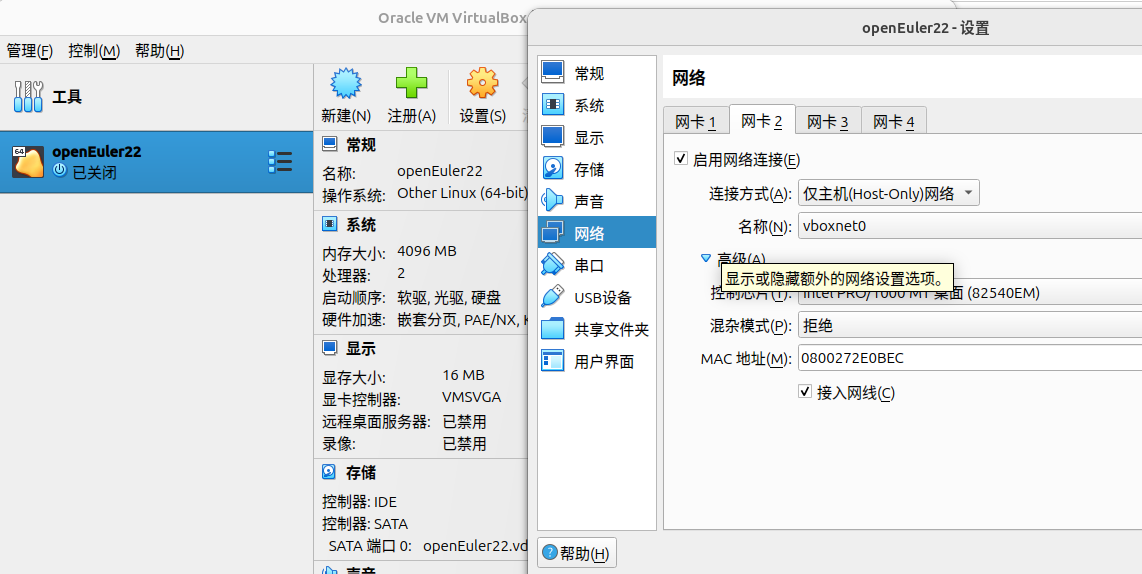The width and height of the screenshot is (1142, 574).
Task: Collapse the 高级(A) advanced triangle
Action: pos(705,258)
